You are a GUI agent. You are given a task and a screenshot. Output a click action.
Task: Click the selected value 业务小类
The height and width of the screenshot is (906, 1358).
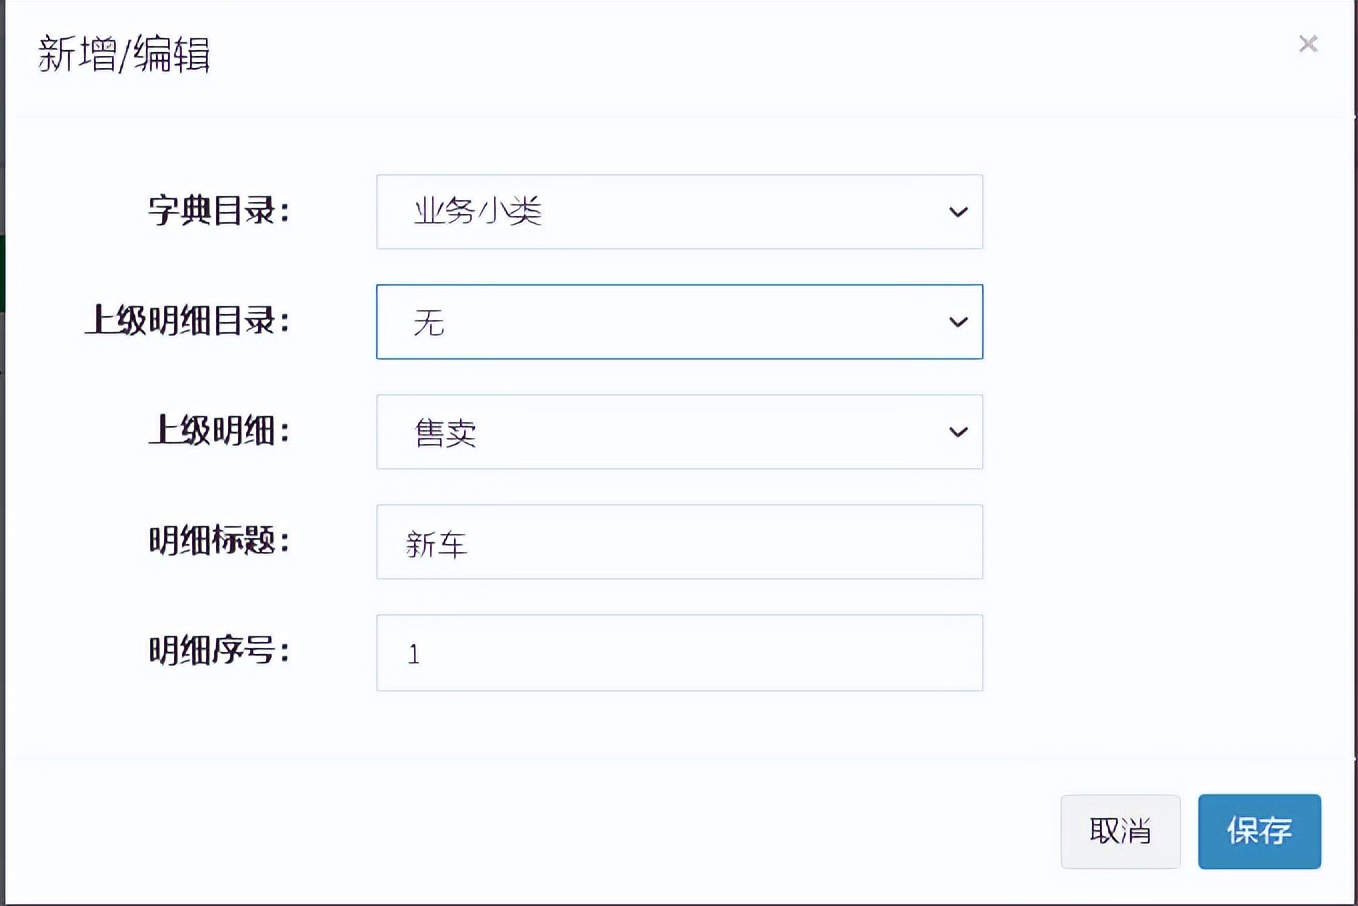pos(478,212)
